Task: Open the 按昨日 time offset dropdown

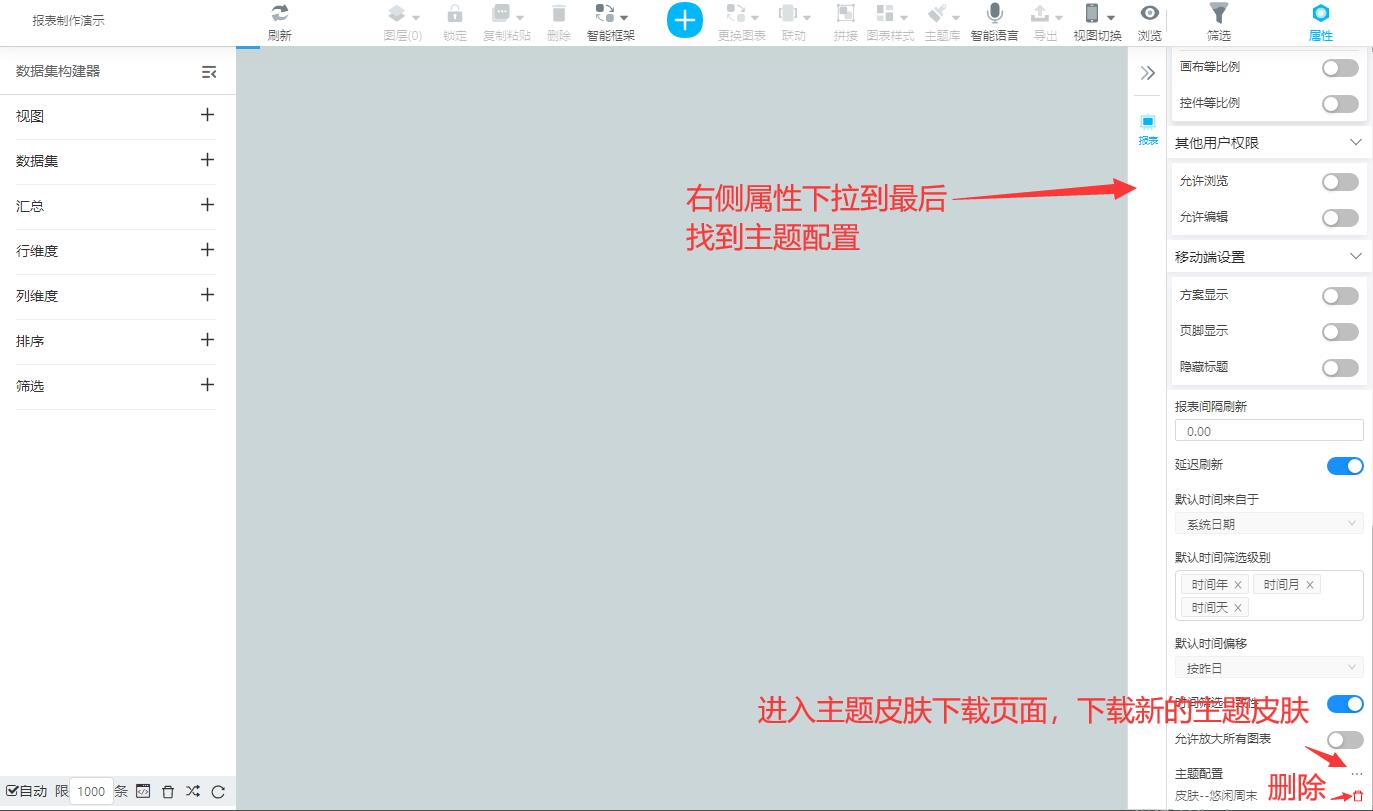Action: point(1268,666)
